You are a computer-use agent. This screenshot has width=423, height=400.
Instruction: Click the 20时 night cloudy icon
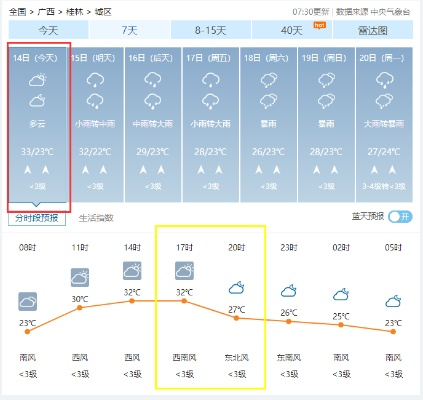click(x=236, y=288)
